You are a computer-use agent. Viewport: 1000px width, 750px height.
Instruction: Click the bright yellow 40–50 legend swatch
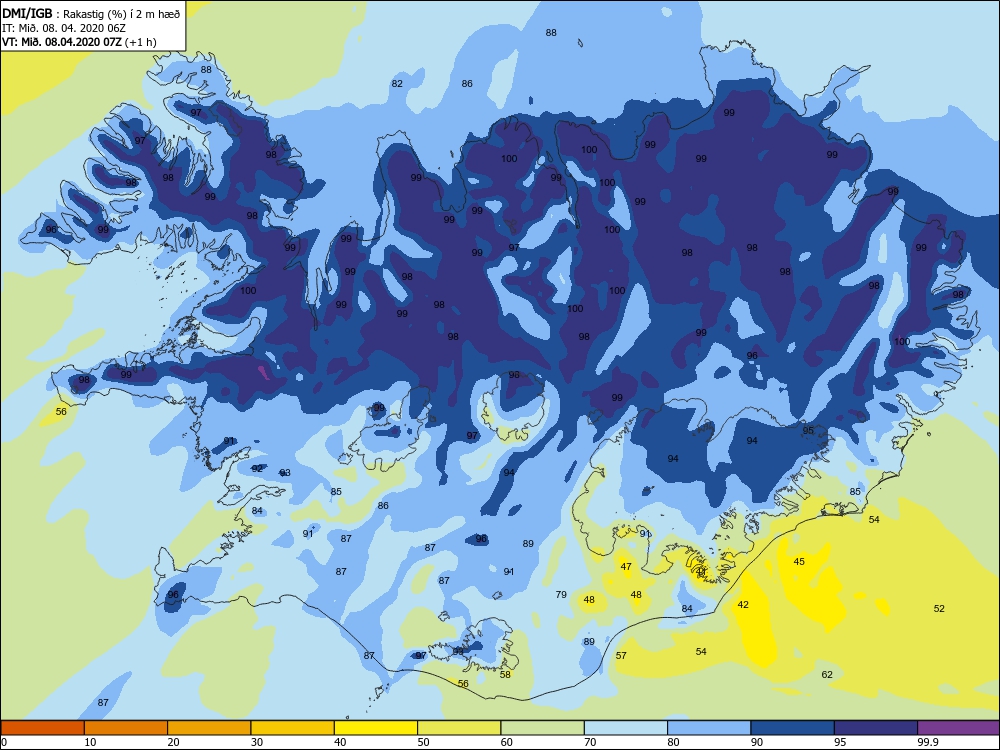tap(376, 728)
